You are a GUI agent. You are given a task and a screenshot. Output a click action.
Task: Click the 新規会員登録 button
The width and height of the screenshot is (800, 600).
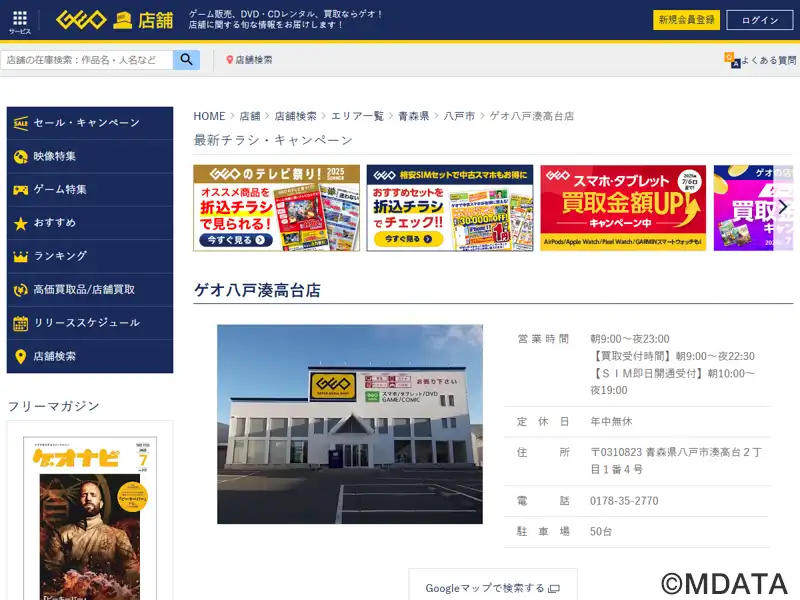pos(686,20)
